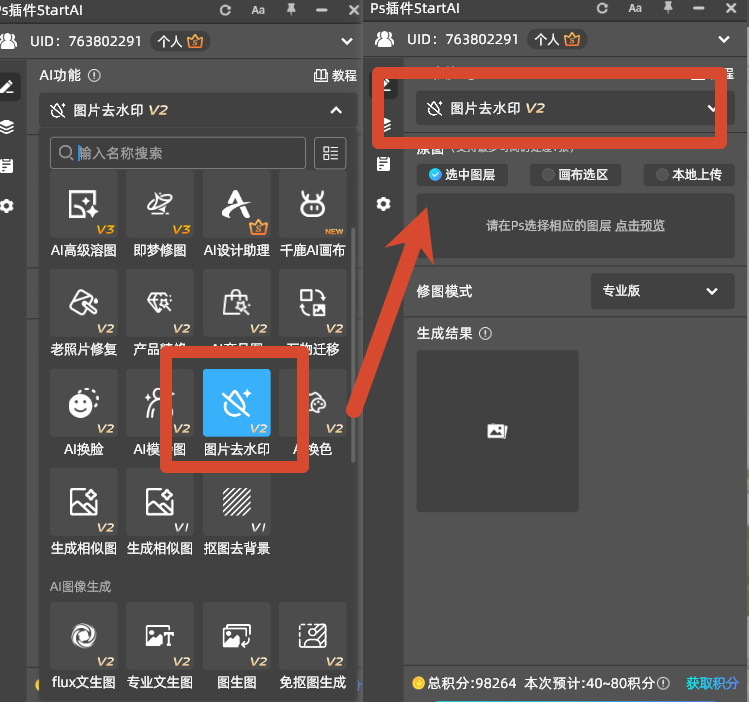Open the history list icon in right sidebar

(x=383, y=164)
